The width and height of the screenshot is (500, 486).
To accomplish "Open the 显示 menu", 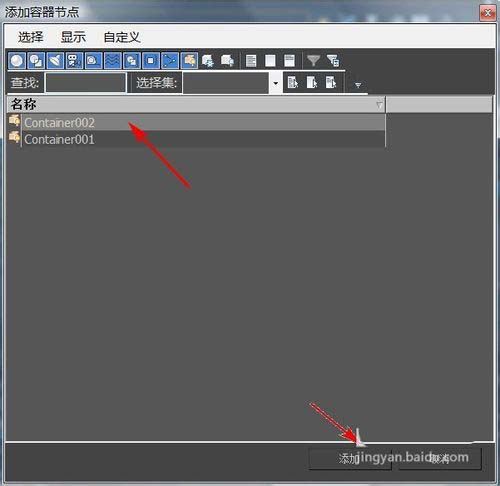I will pos(73,37).
